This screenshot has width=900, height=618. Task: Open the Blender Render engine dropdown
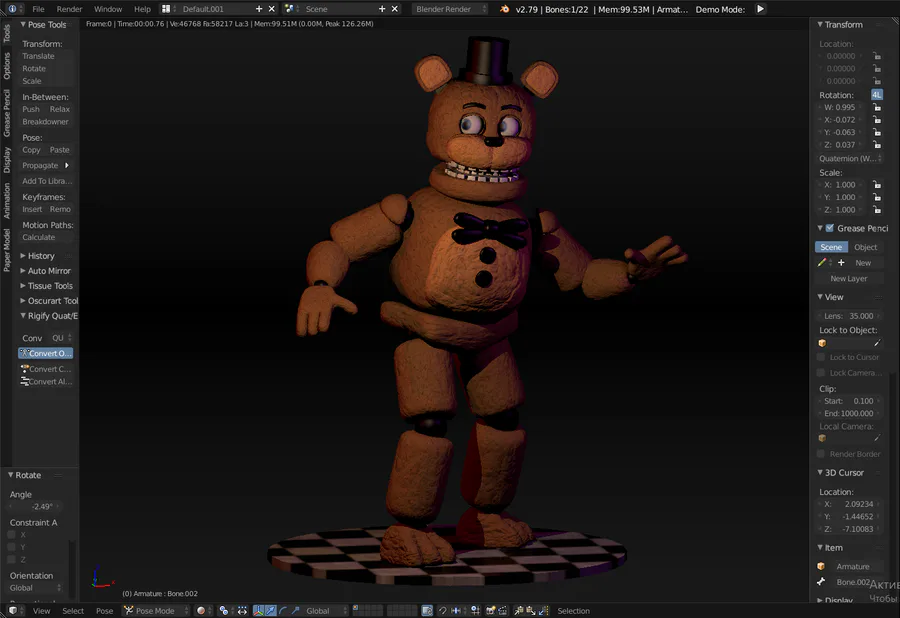click(x=449, y=9)
